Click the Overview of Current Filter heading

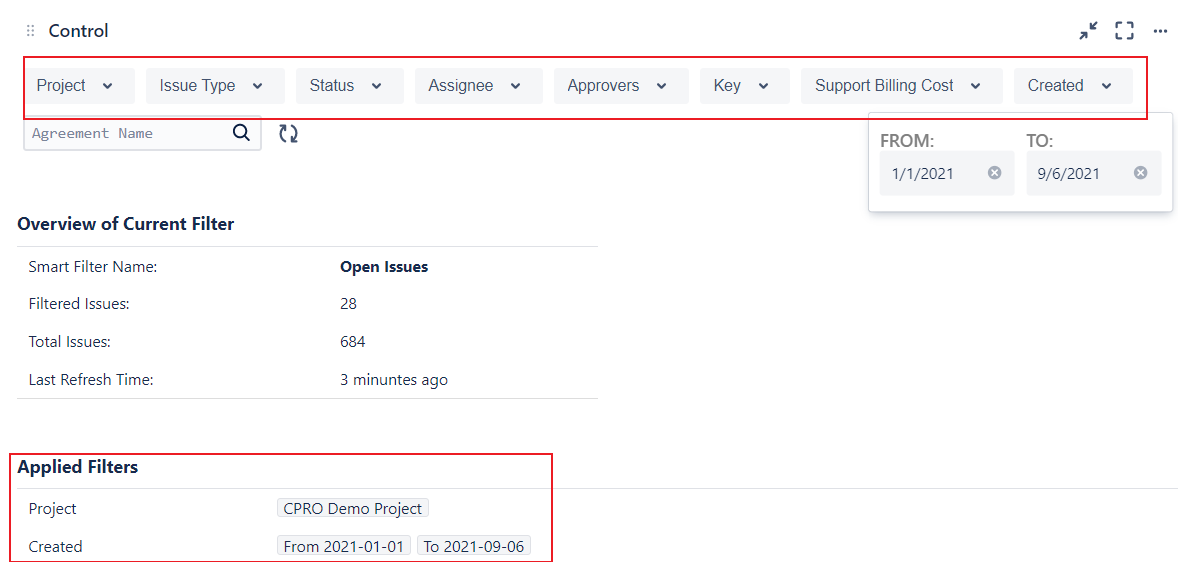pyautogui.click(x=126, y=224)
